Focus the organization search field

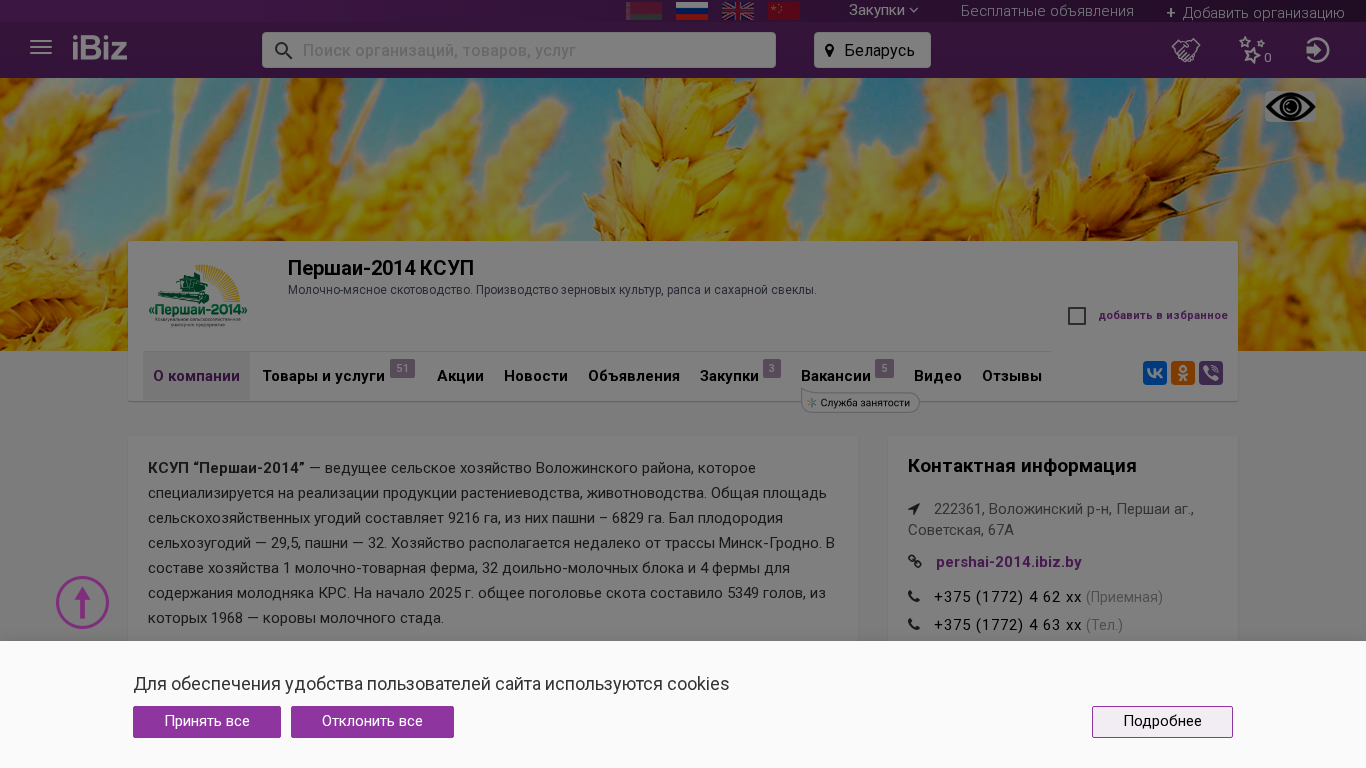point(519,50)
